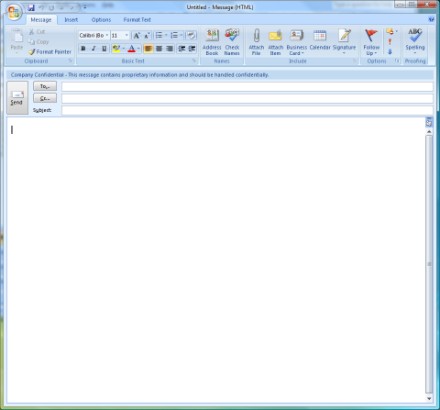Open the Office button menu

click(14, 12)
